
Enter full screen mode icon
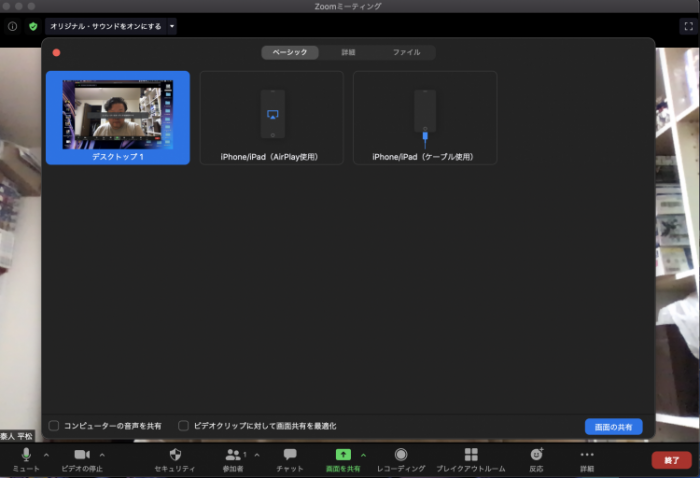tap(688, 26)
